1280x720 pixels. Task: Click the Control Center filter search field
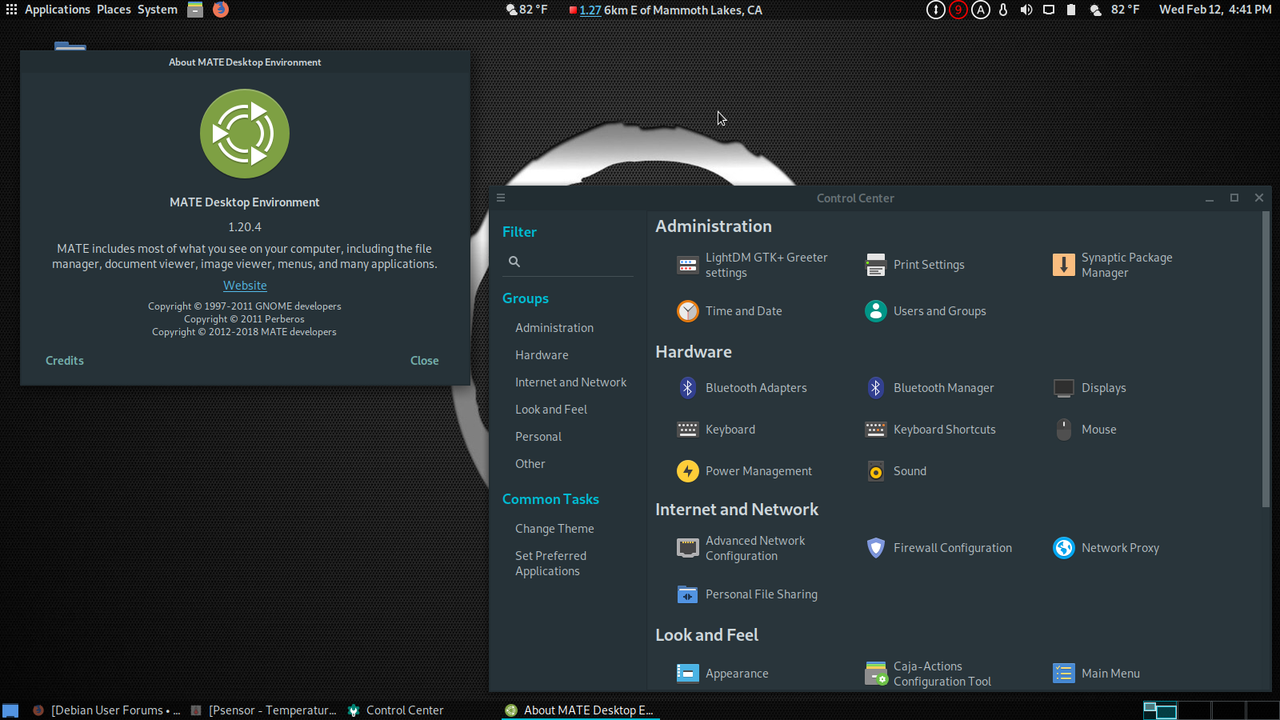[568, 262]
